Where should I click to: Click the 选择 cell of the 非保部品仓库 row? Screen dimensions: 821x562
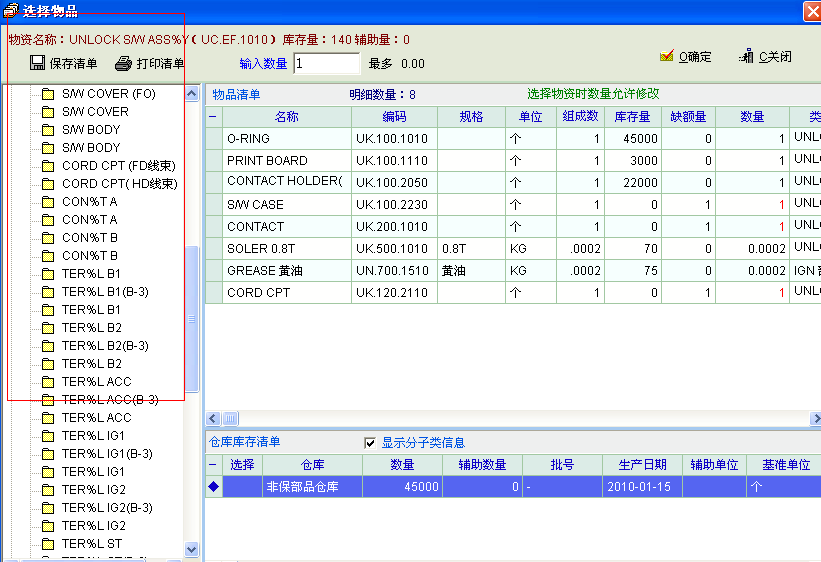242,487
